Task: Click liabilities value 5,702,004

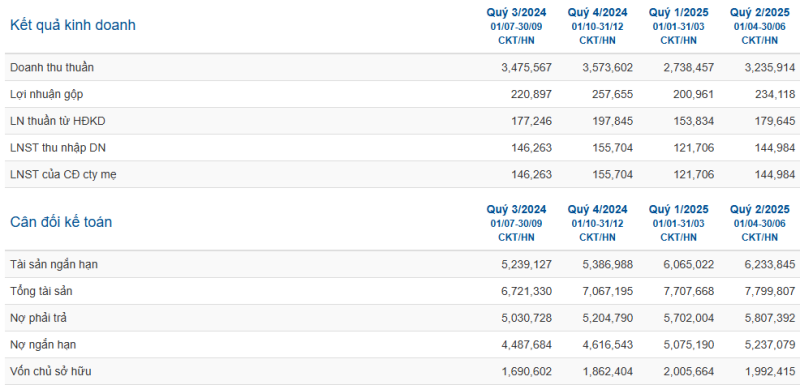Action: point(688,318)
